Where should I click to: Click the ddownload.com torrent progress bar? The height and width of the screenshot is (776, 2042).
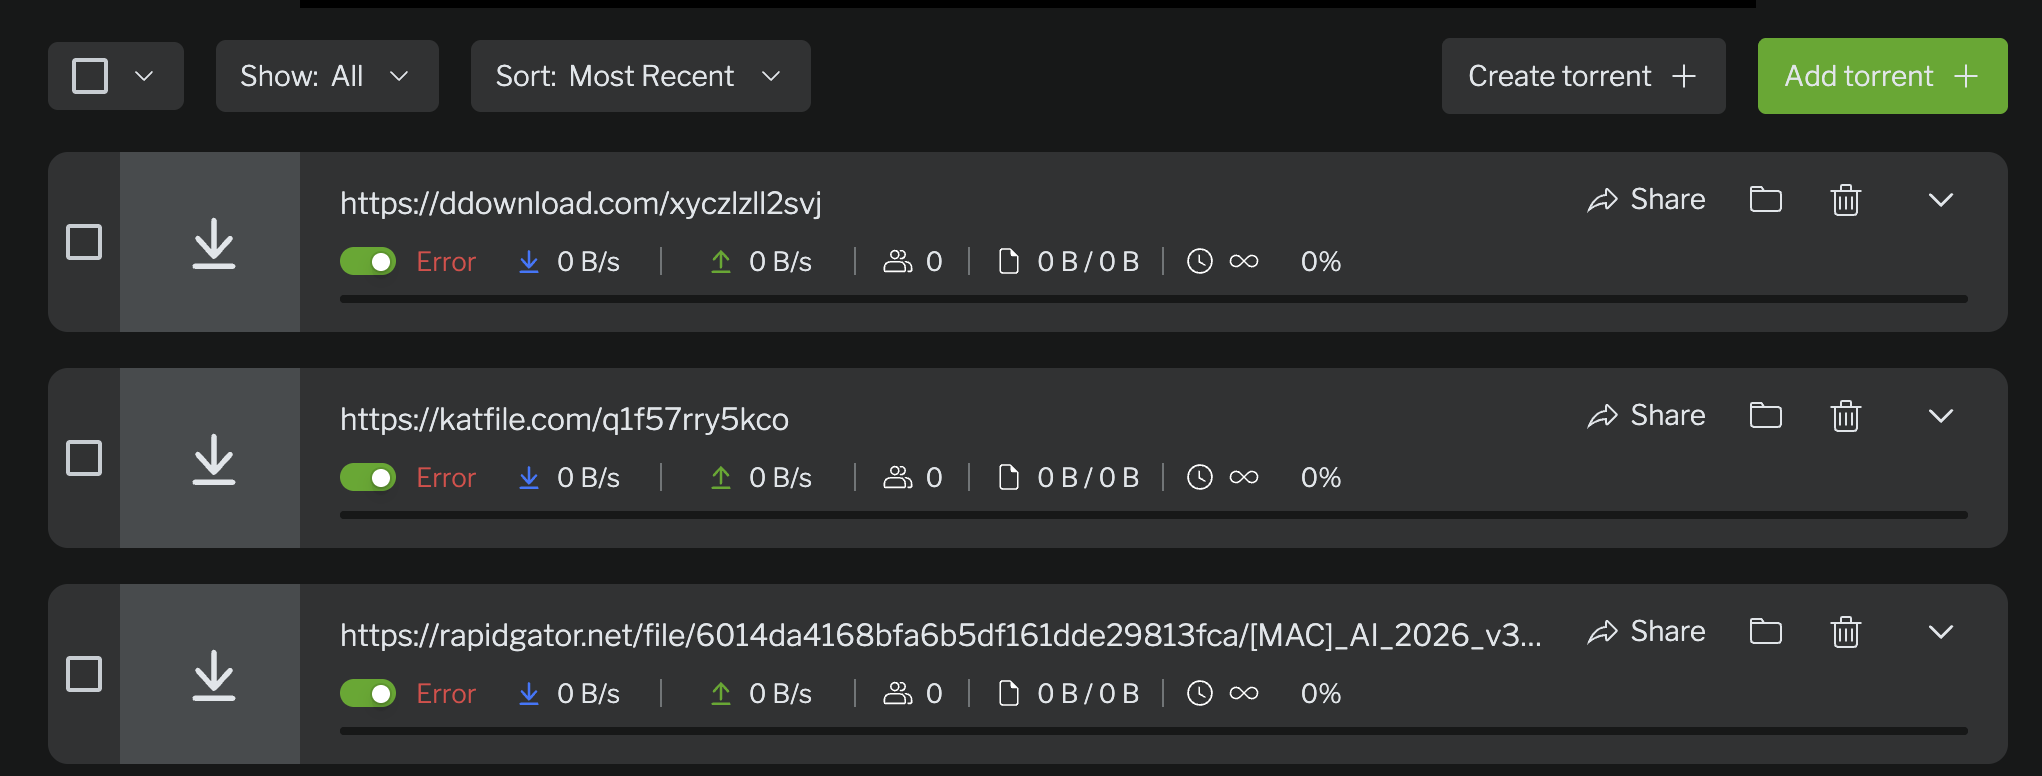tap(1153, 299)
